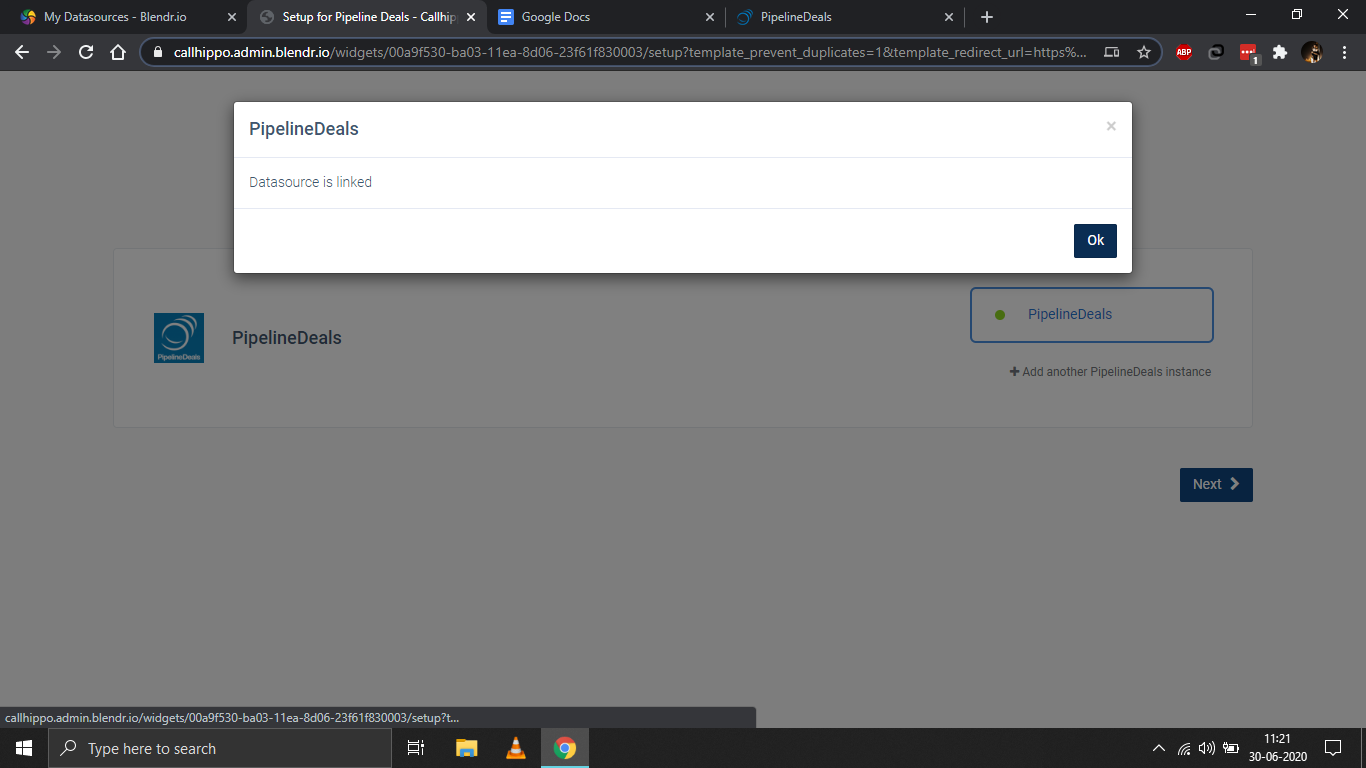Click the cast/screen icon in address bar
Screen dimensions: 1366x768
point(1112,52)
